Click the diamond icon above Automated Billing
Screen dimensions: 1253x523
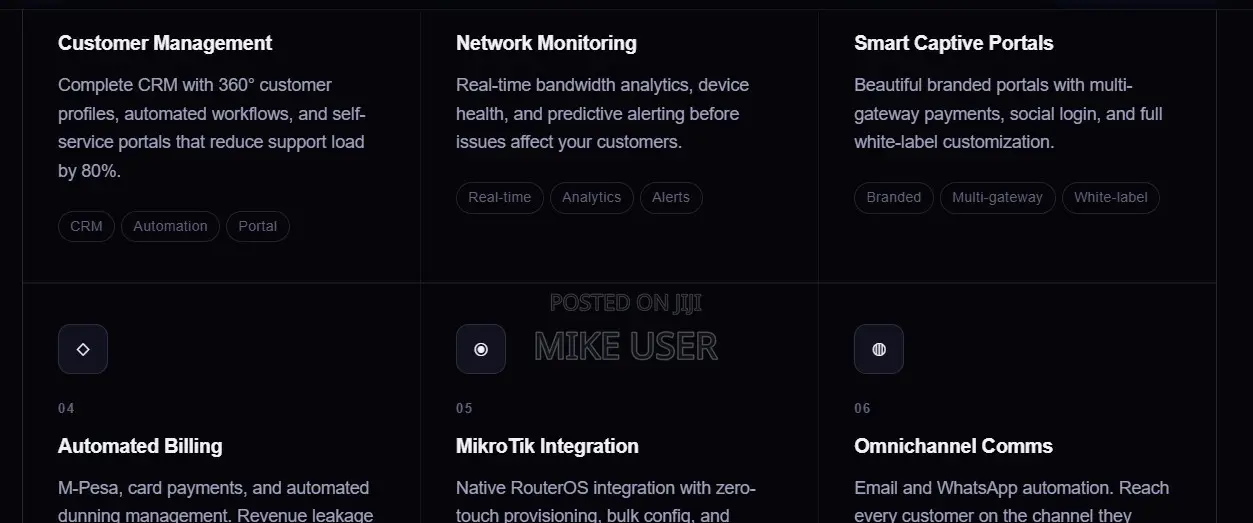coord(83,349)
